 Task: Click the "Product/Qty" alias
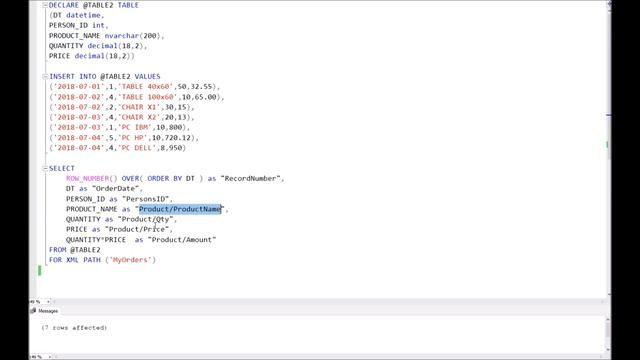147,219
